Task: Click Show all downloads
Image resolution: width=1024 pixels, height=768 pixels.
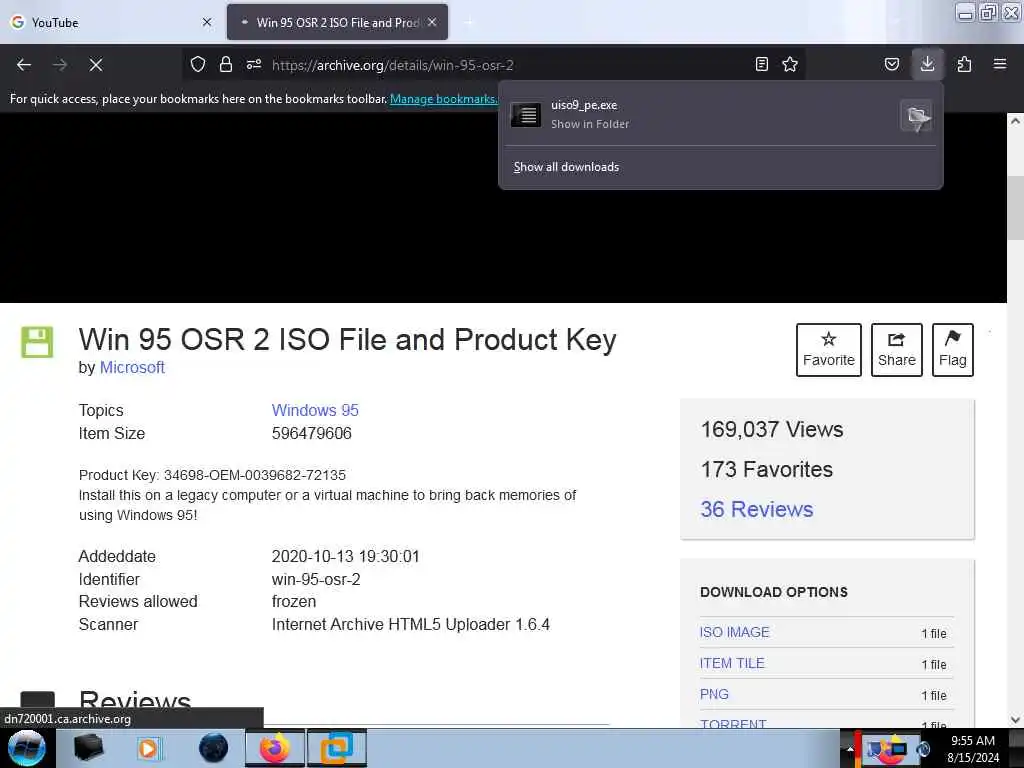Action: tap(566, 167)
